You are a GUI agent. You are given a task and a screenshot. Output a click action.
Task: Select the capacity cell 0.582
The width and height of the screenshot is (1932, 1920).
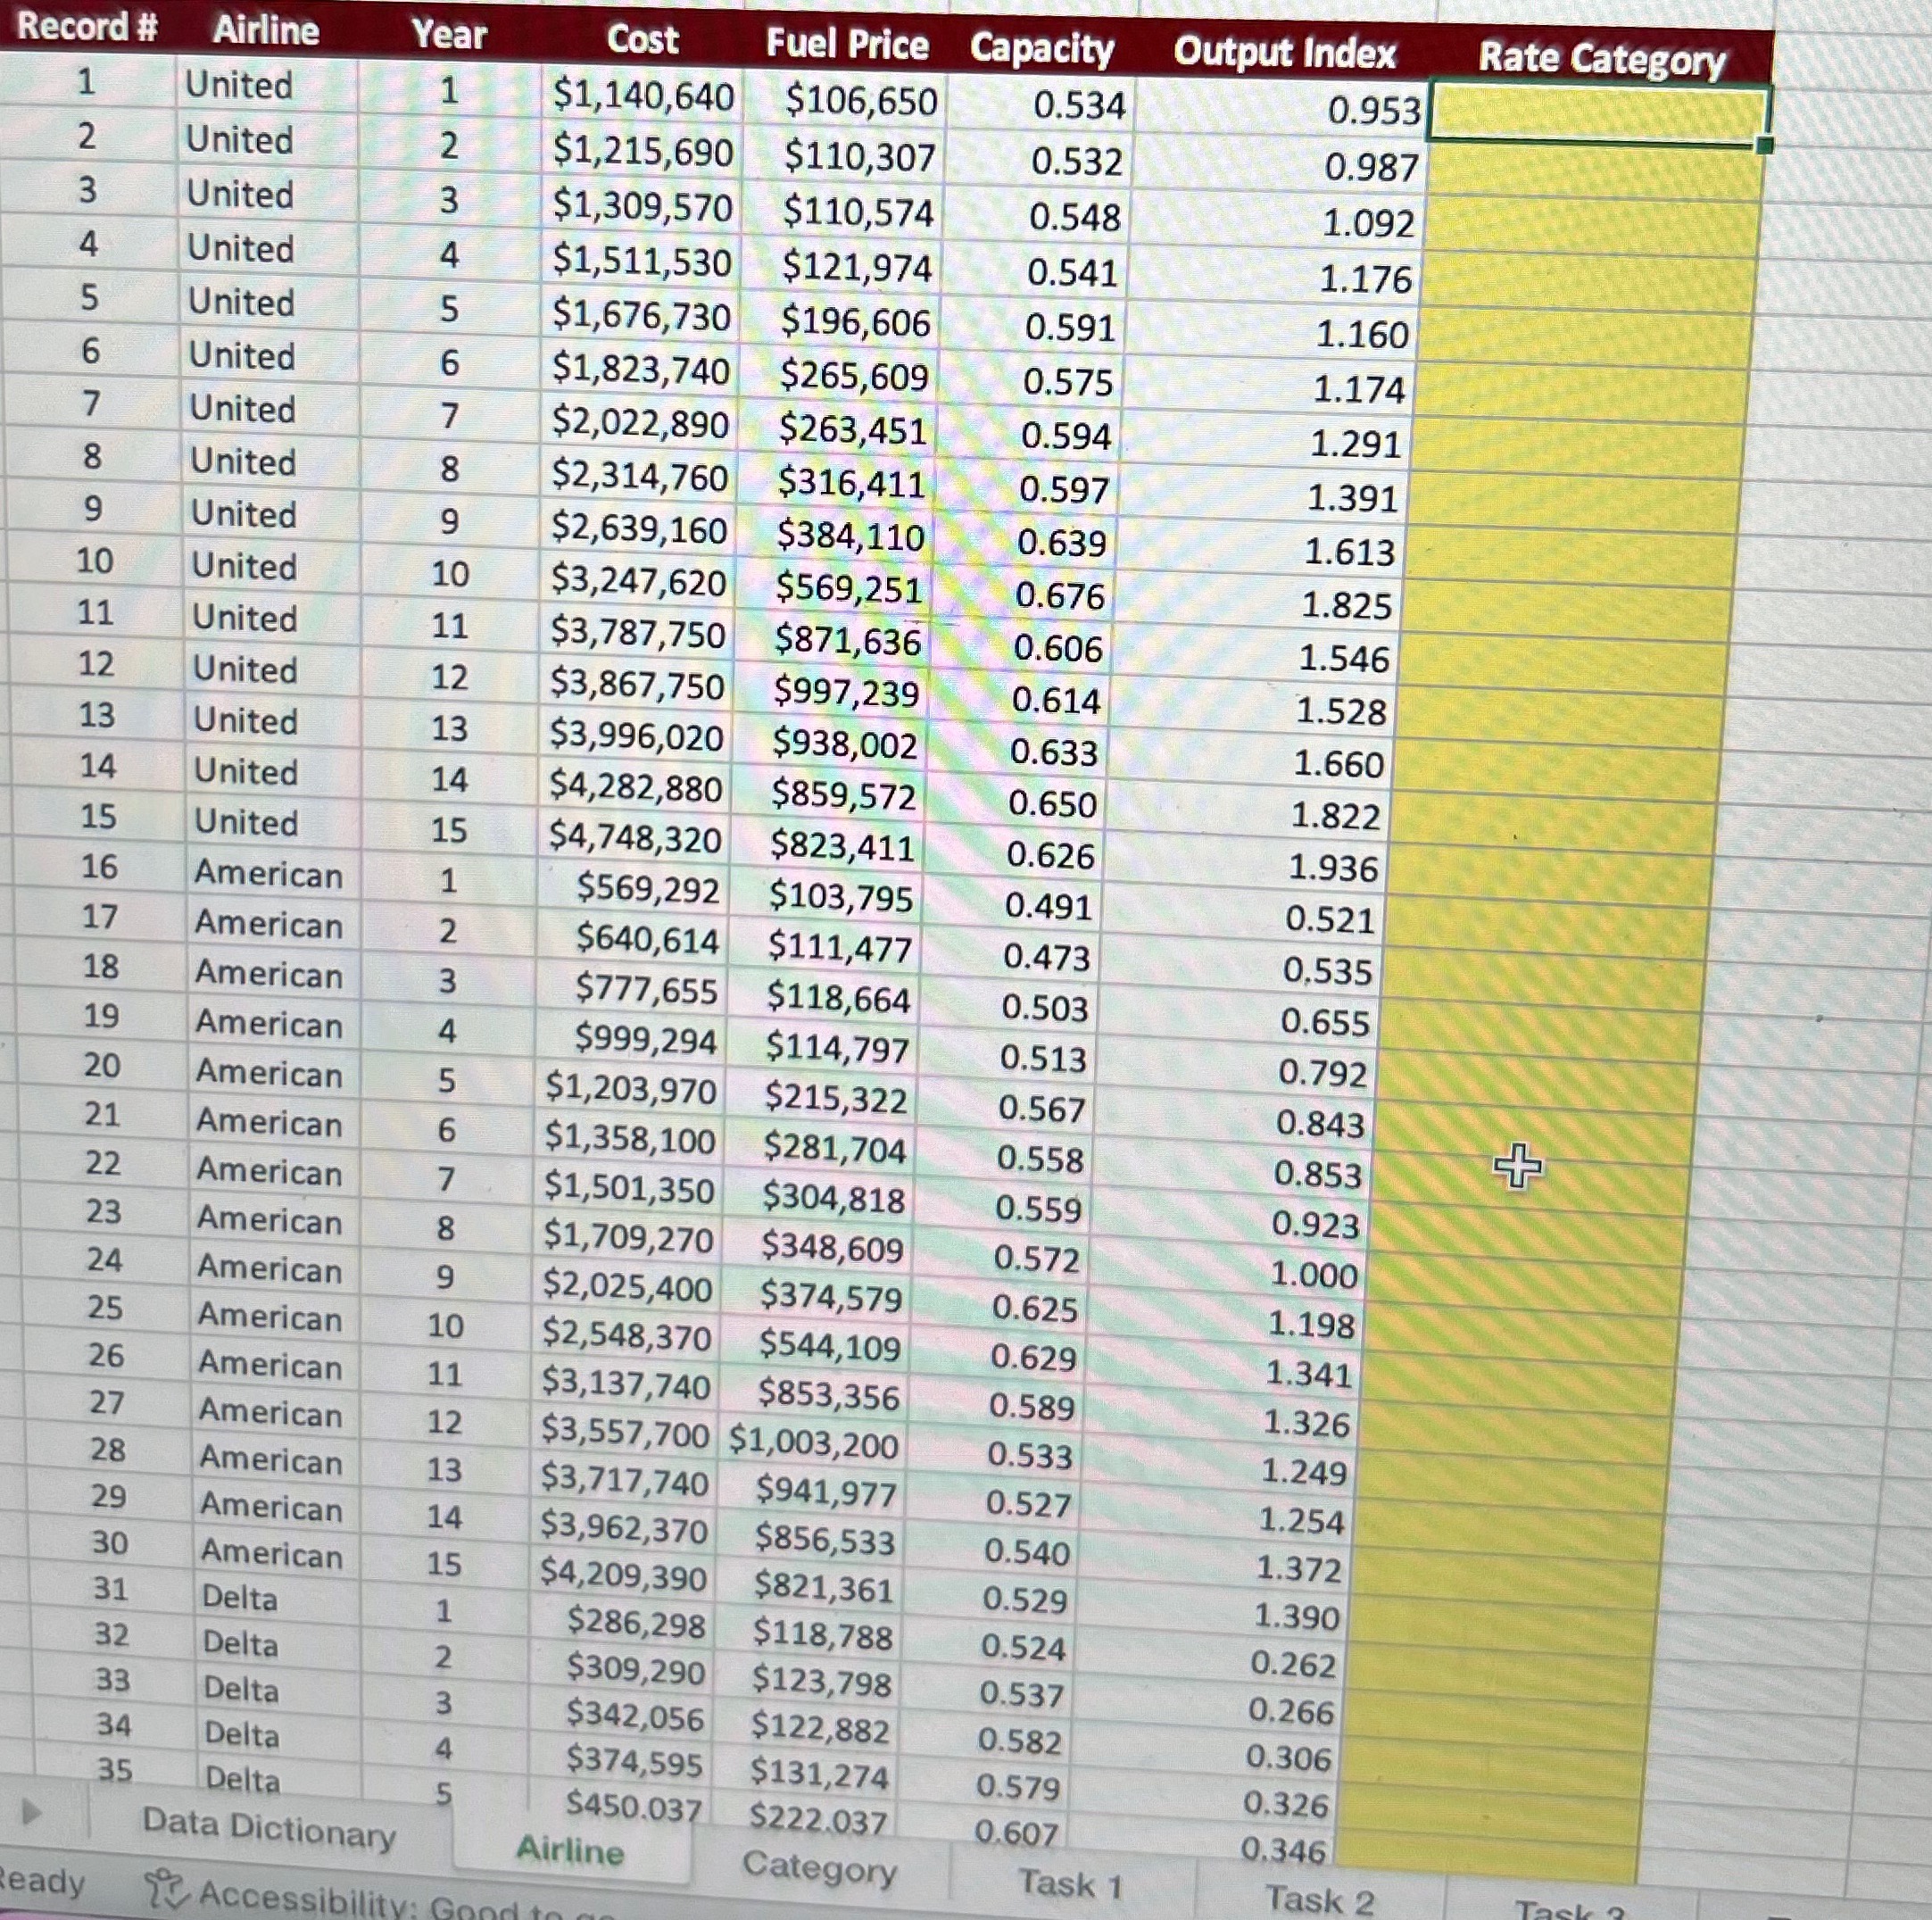pyautogui.click(x=1019, y=1741)
